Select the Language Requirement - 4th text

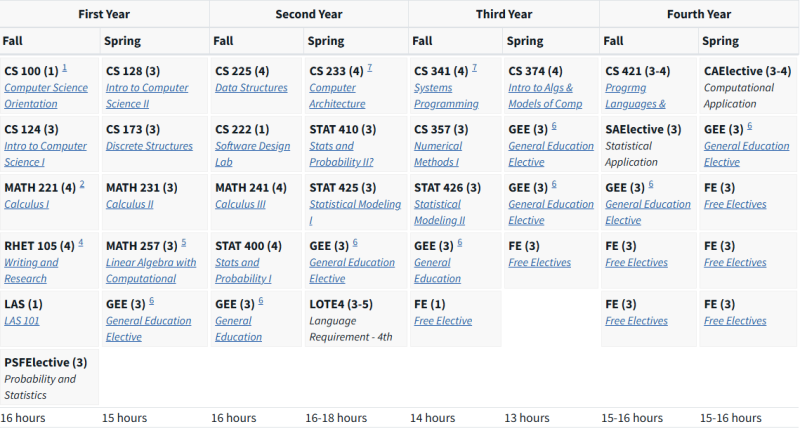351,329
